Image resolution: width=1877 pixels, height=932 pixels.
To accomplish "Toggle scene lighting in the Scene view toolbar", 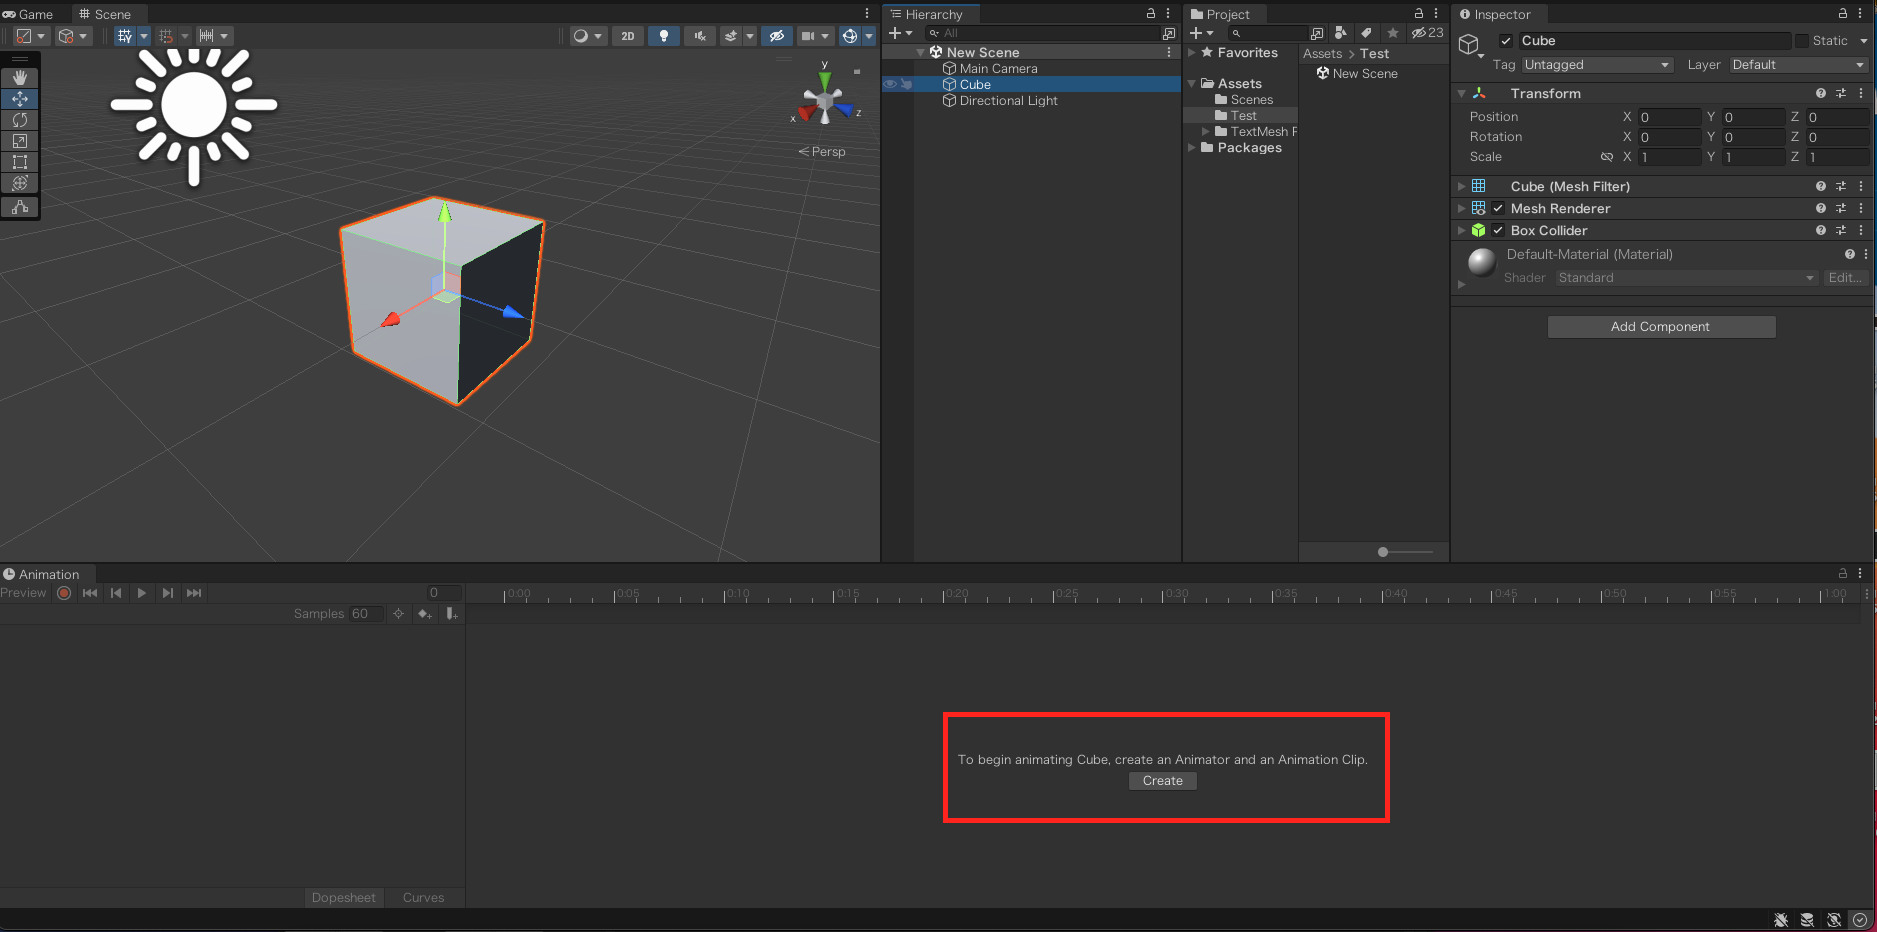I will coord(663,36).
